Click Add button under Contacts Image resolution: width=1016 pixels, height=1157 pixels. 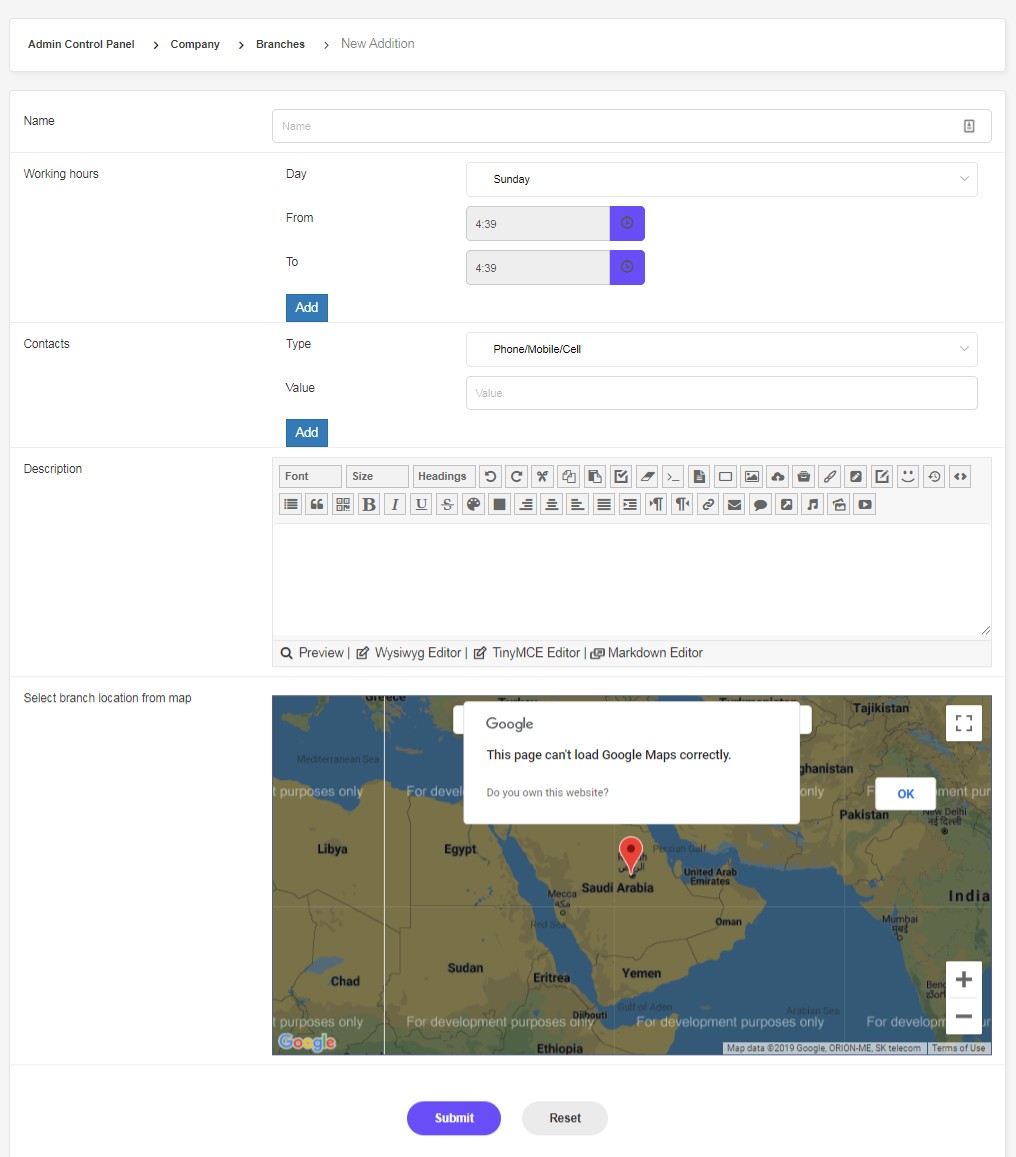point(307,432)
